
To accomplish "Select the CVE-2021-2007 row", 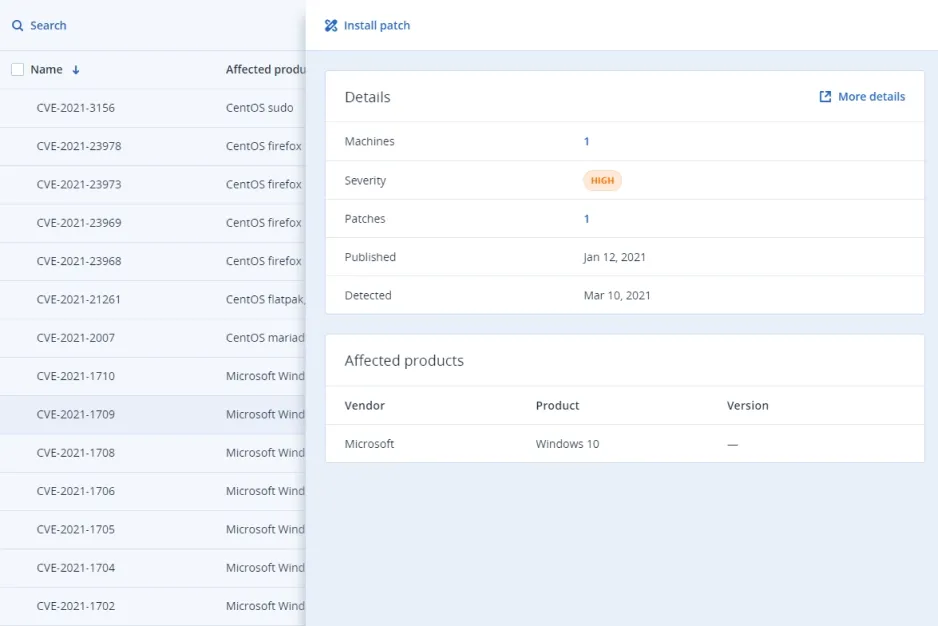I will coord(75,338).
